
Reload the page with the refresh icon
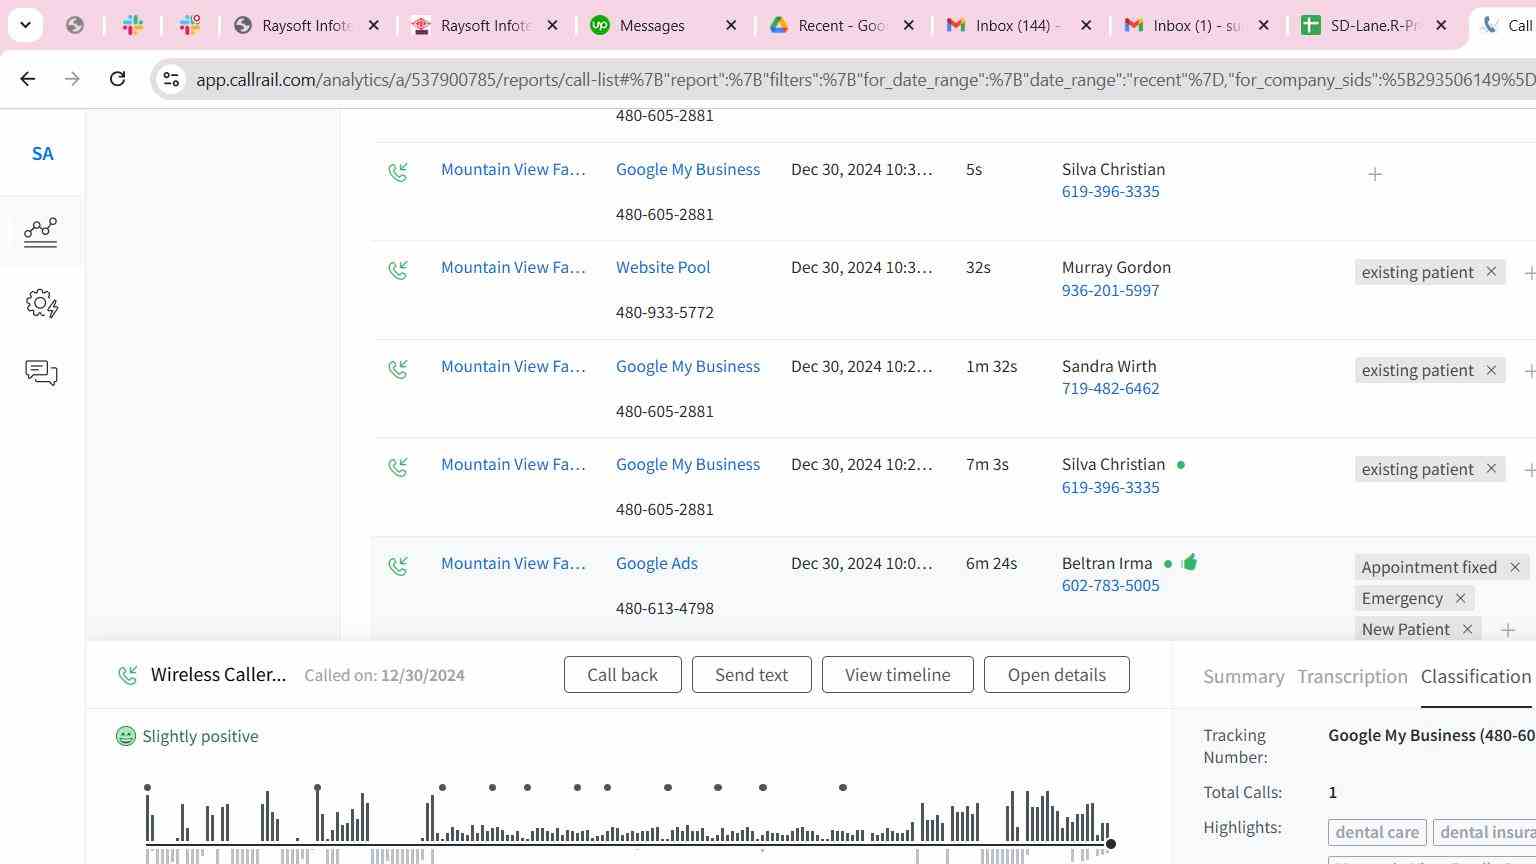pyautogui.click(x=117, y=79)
